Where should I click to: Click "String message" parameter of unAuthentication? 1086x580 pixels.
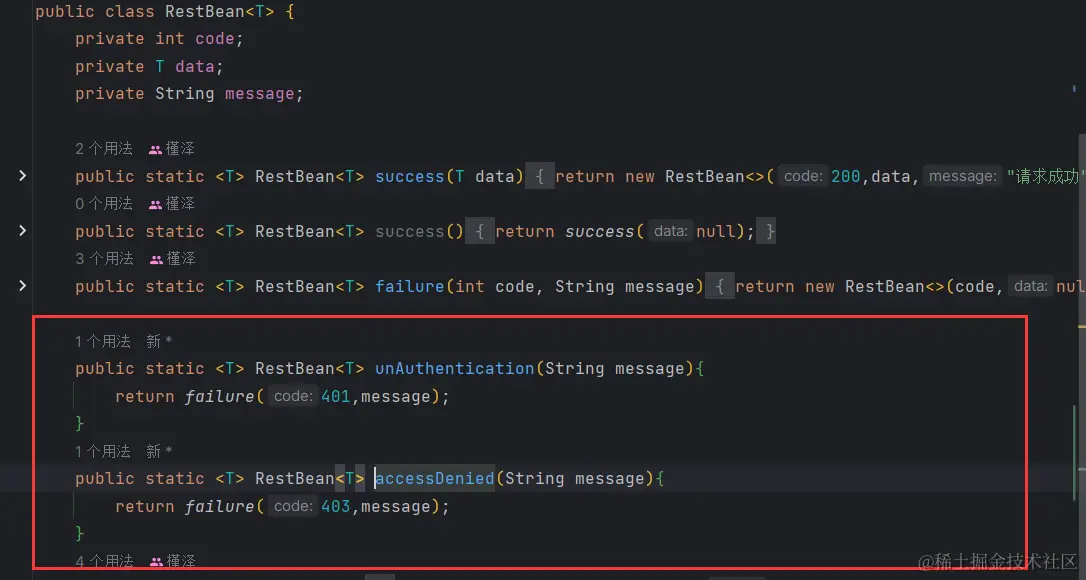(615, 369)
